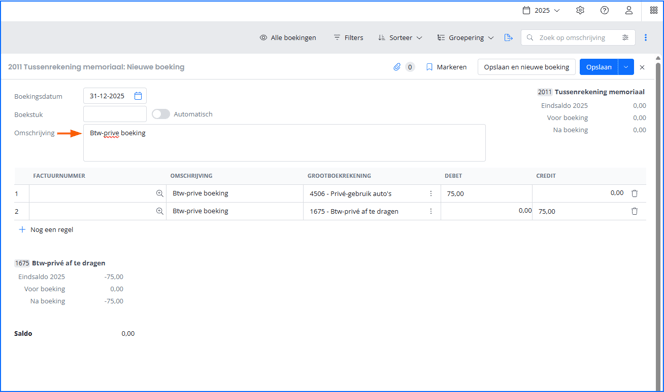This screenshot has height=392, width=664.
Task: Open the Groepering dropdown
Action: pyautogui.click(x=465, y=38)
